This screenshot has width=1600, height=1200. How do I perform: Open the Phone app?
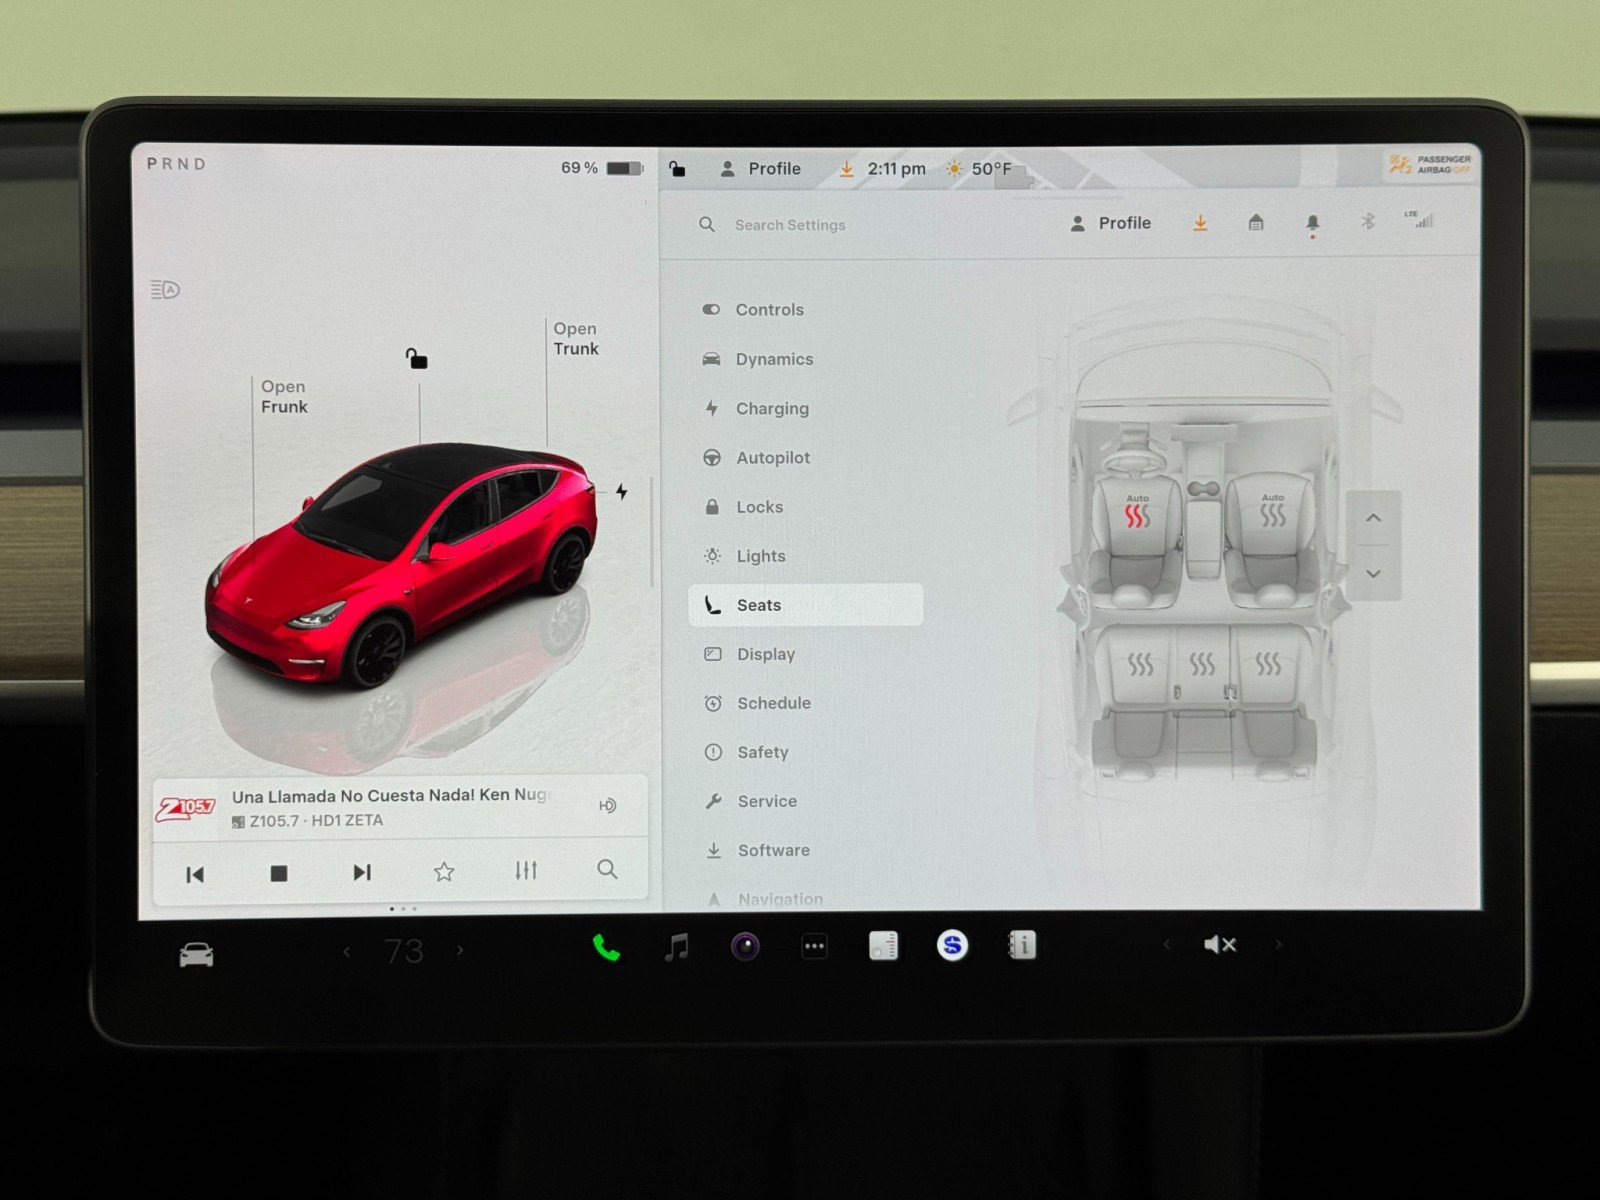tap(606, 946)
